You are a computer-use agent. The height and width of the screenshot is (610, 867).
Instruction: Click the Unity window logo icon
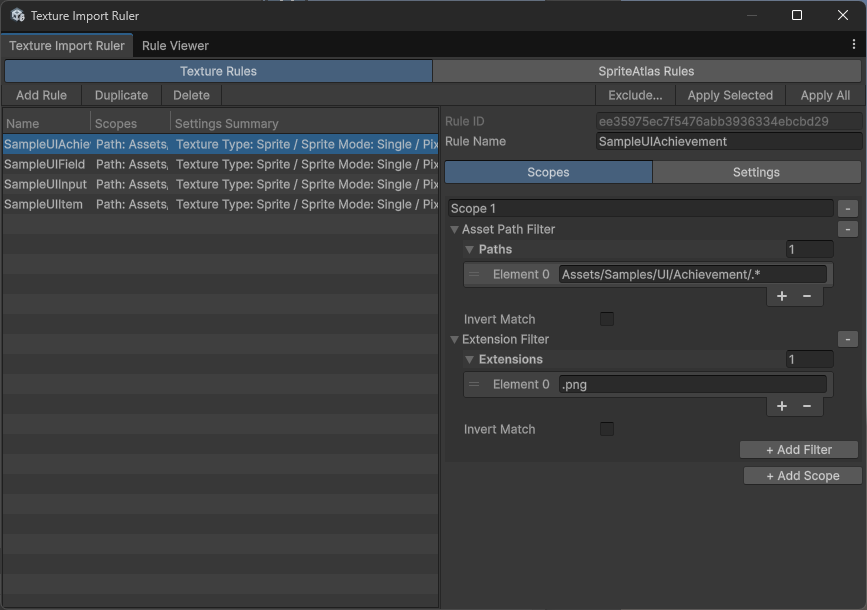pos(18,15)
